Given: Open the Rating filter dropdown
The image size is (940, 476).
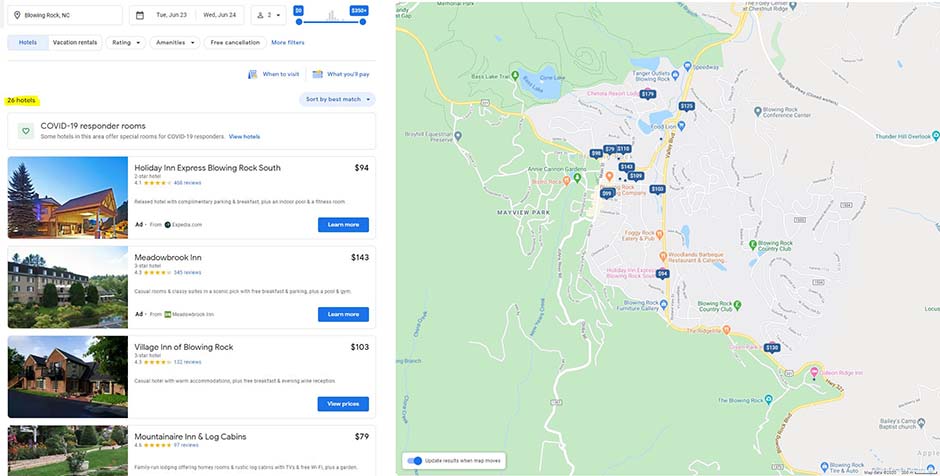Looking at the screenshot, I should [126, 43].
